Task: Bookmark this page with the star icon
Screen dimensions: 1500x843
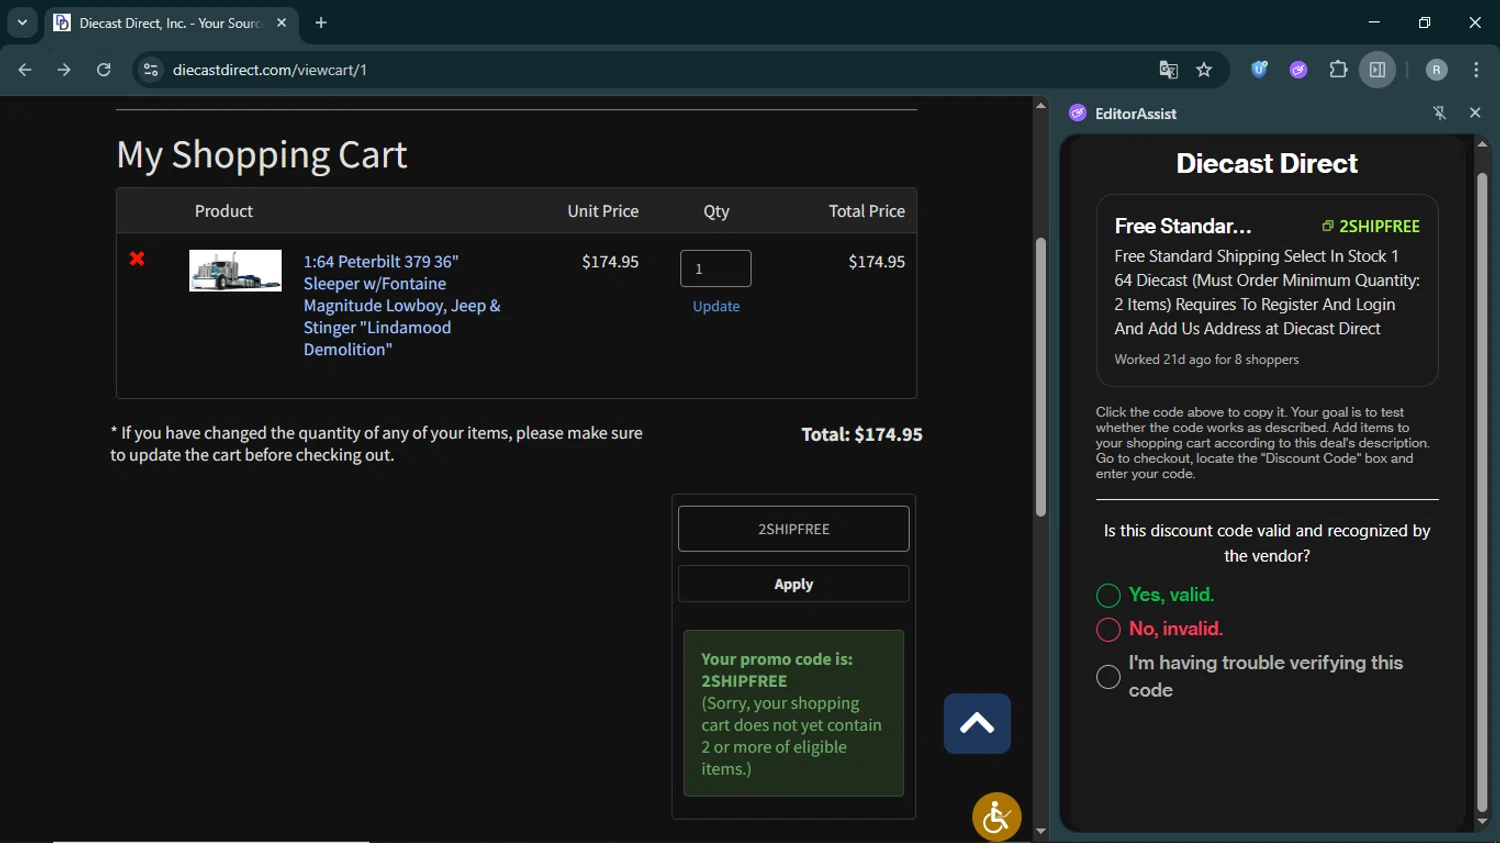Action: click(1204, 70)
